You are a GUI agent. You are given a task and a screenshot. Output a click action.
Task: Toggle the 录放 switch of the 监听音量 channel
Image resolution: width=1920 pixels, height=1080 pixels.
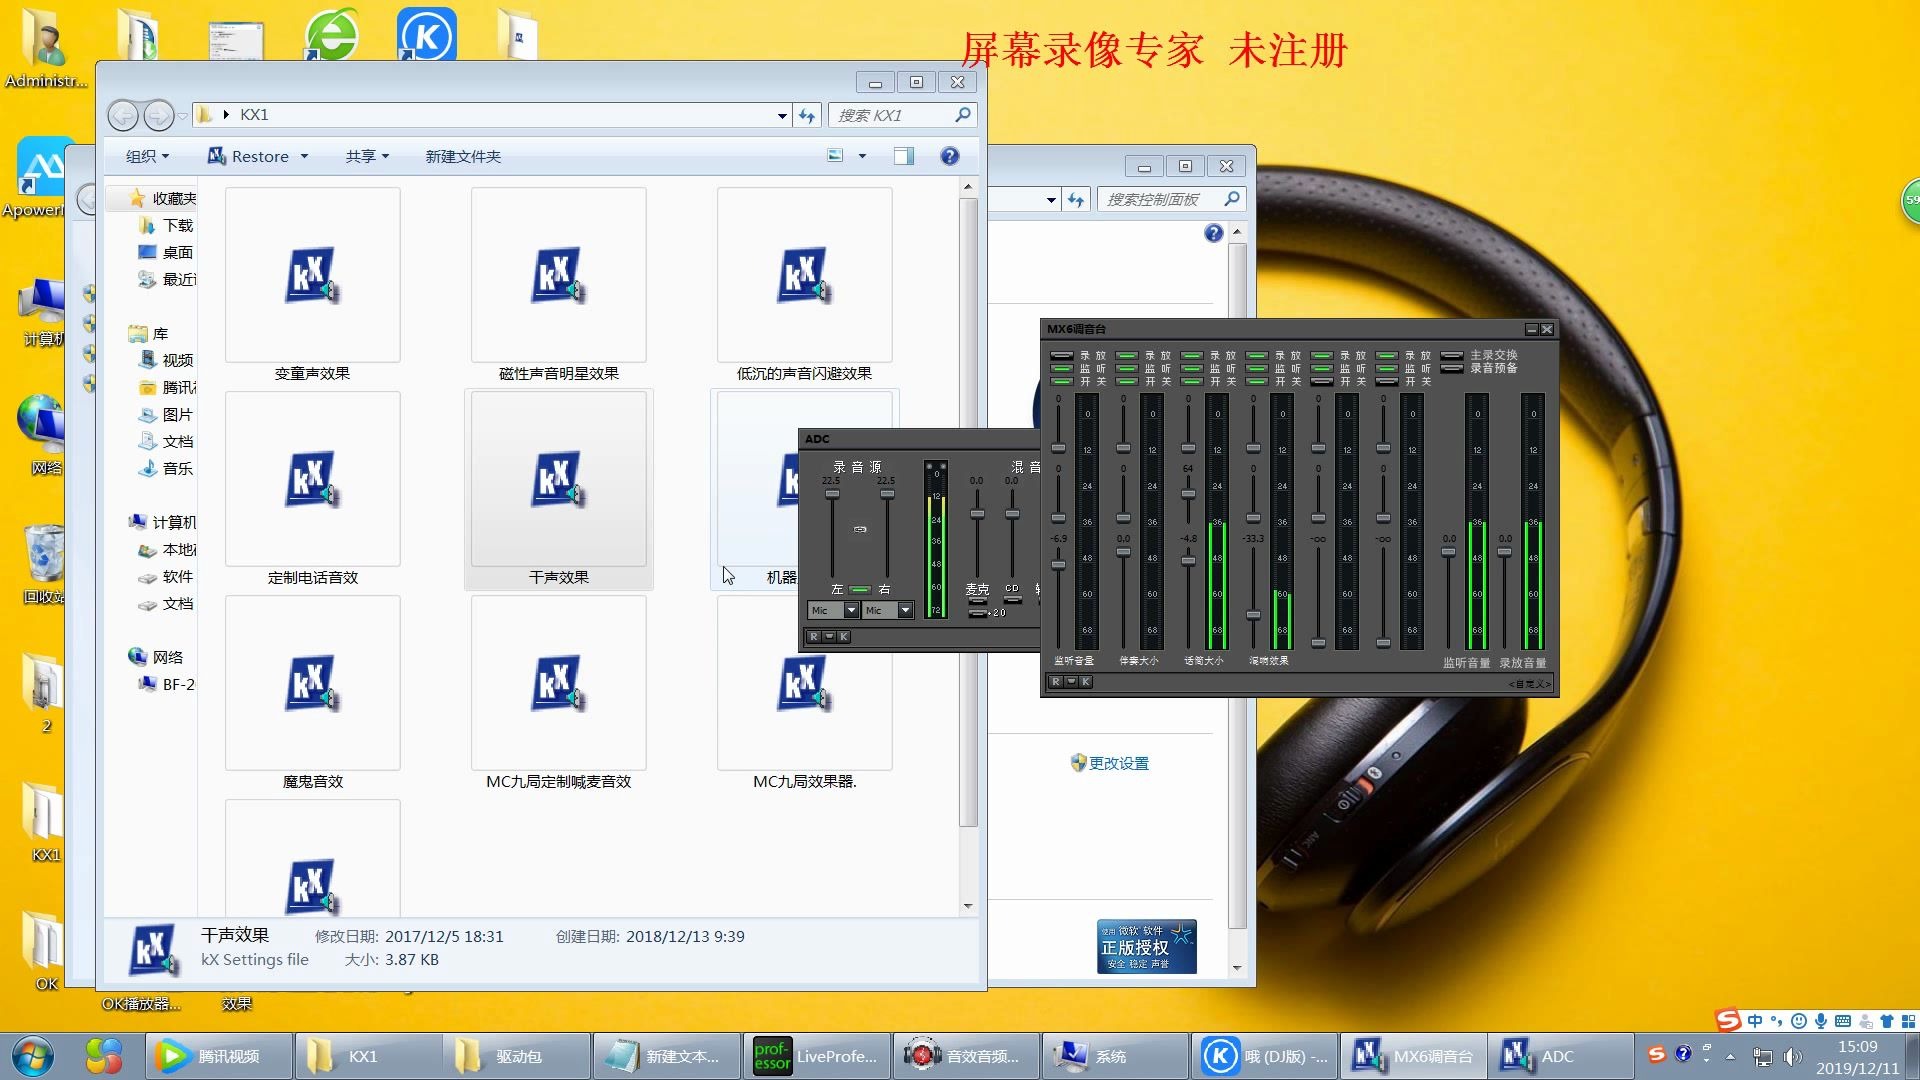(x=1061, y=355)
